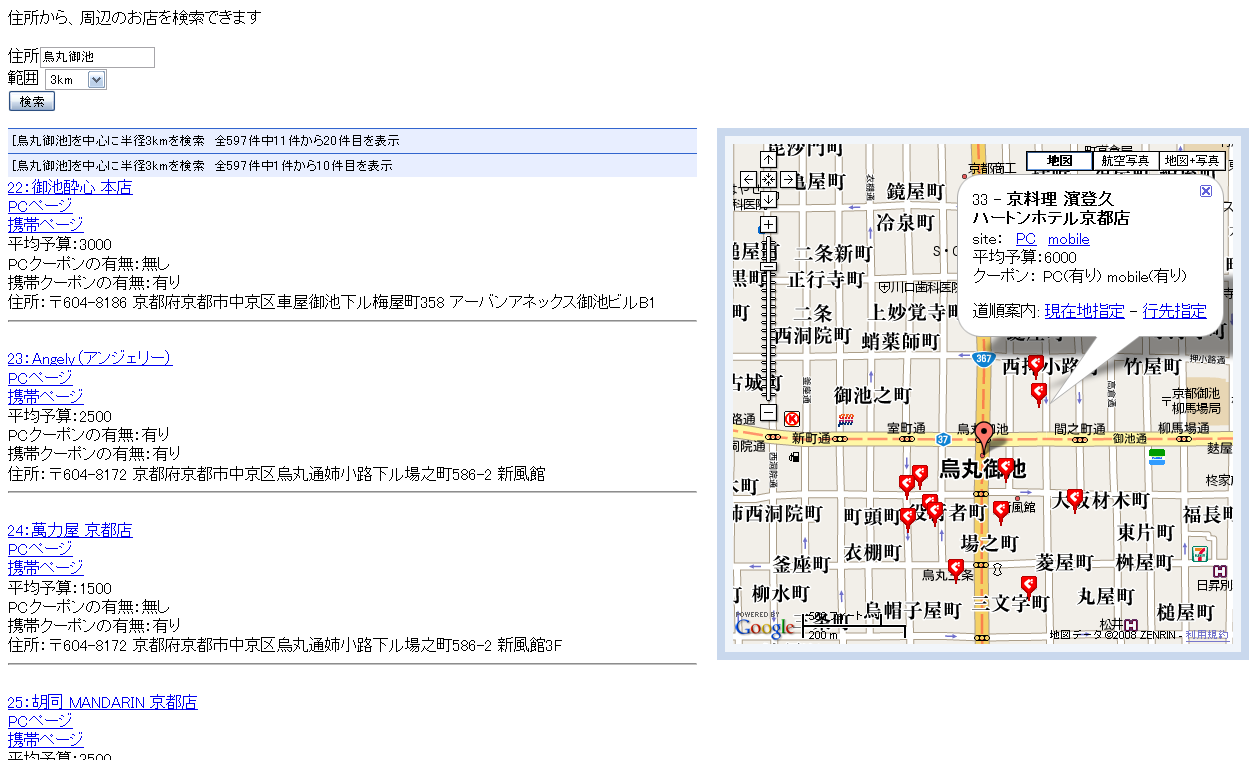Open the mobile site link in balloon
This screenshot has width=1255, height=760.
[1068, 239]
